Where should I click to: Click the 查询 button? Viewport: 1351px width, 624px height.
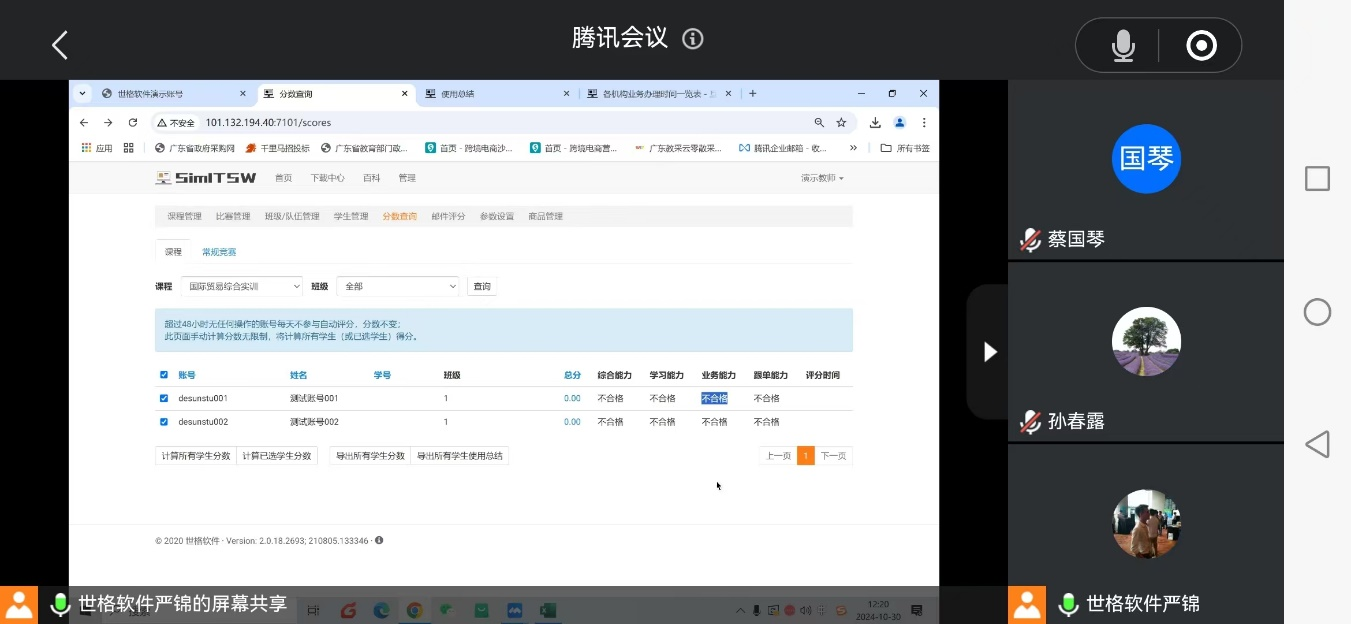coord(482,286)
